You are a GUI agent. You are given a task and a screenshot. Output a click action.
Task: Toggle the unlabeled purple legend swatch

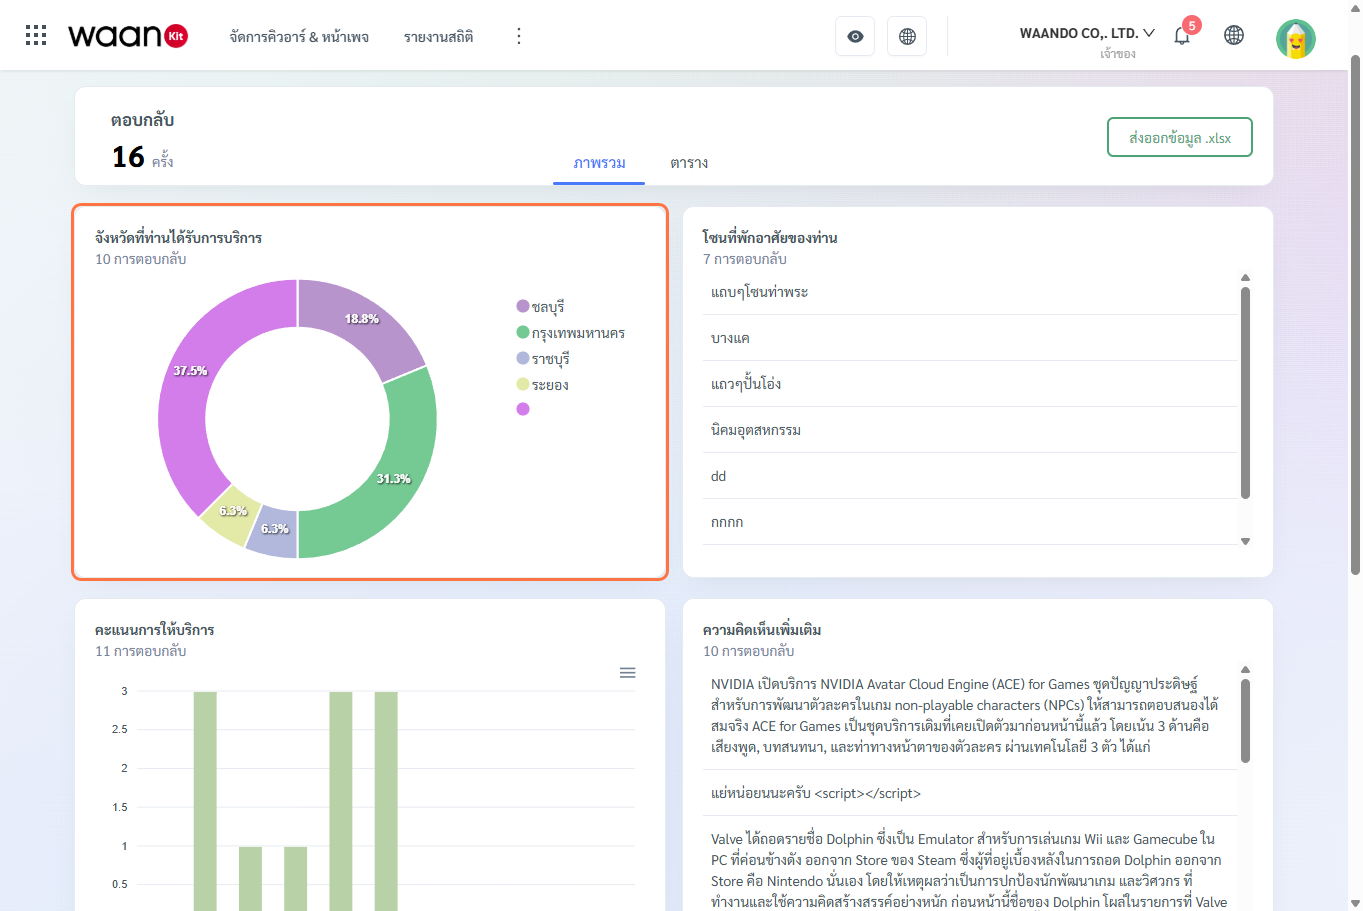523,409
